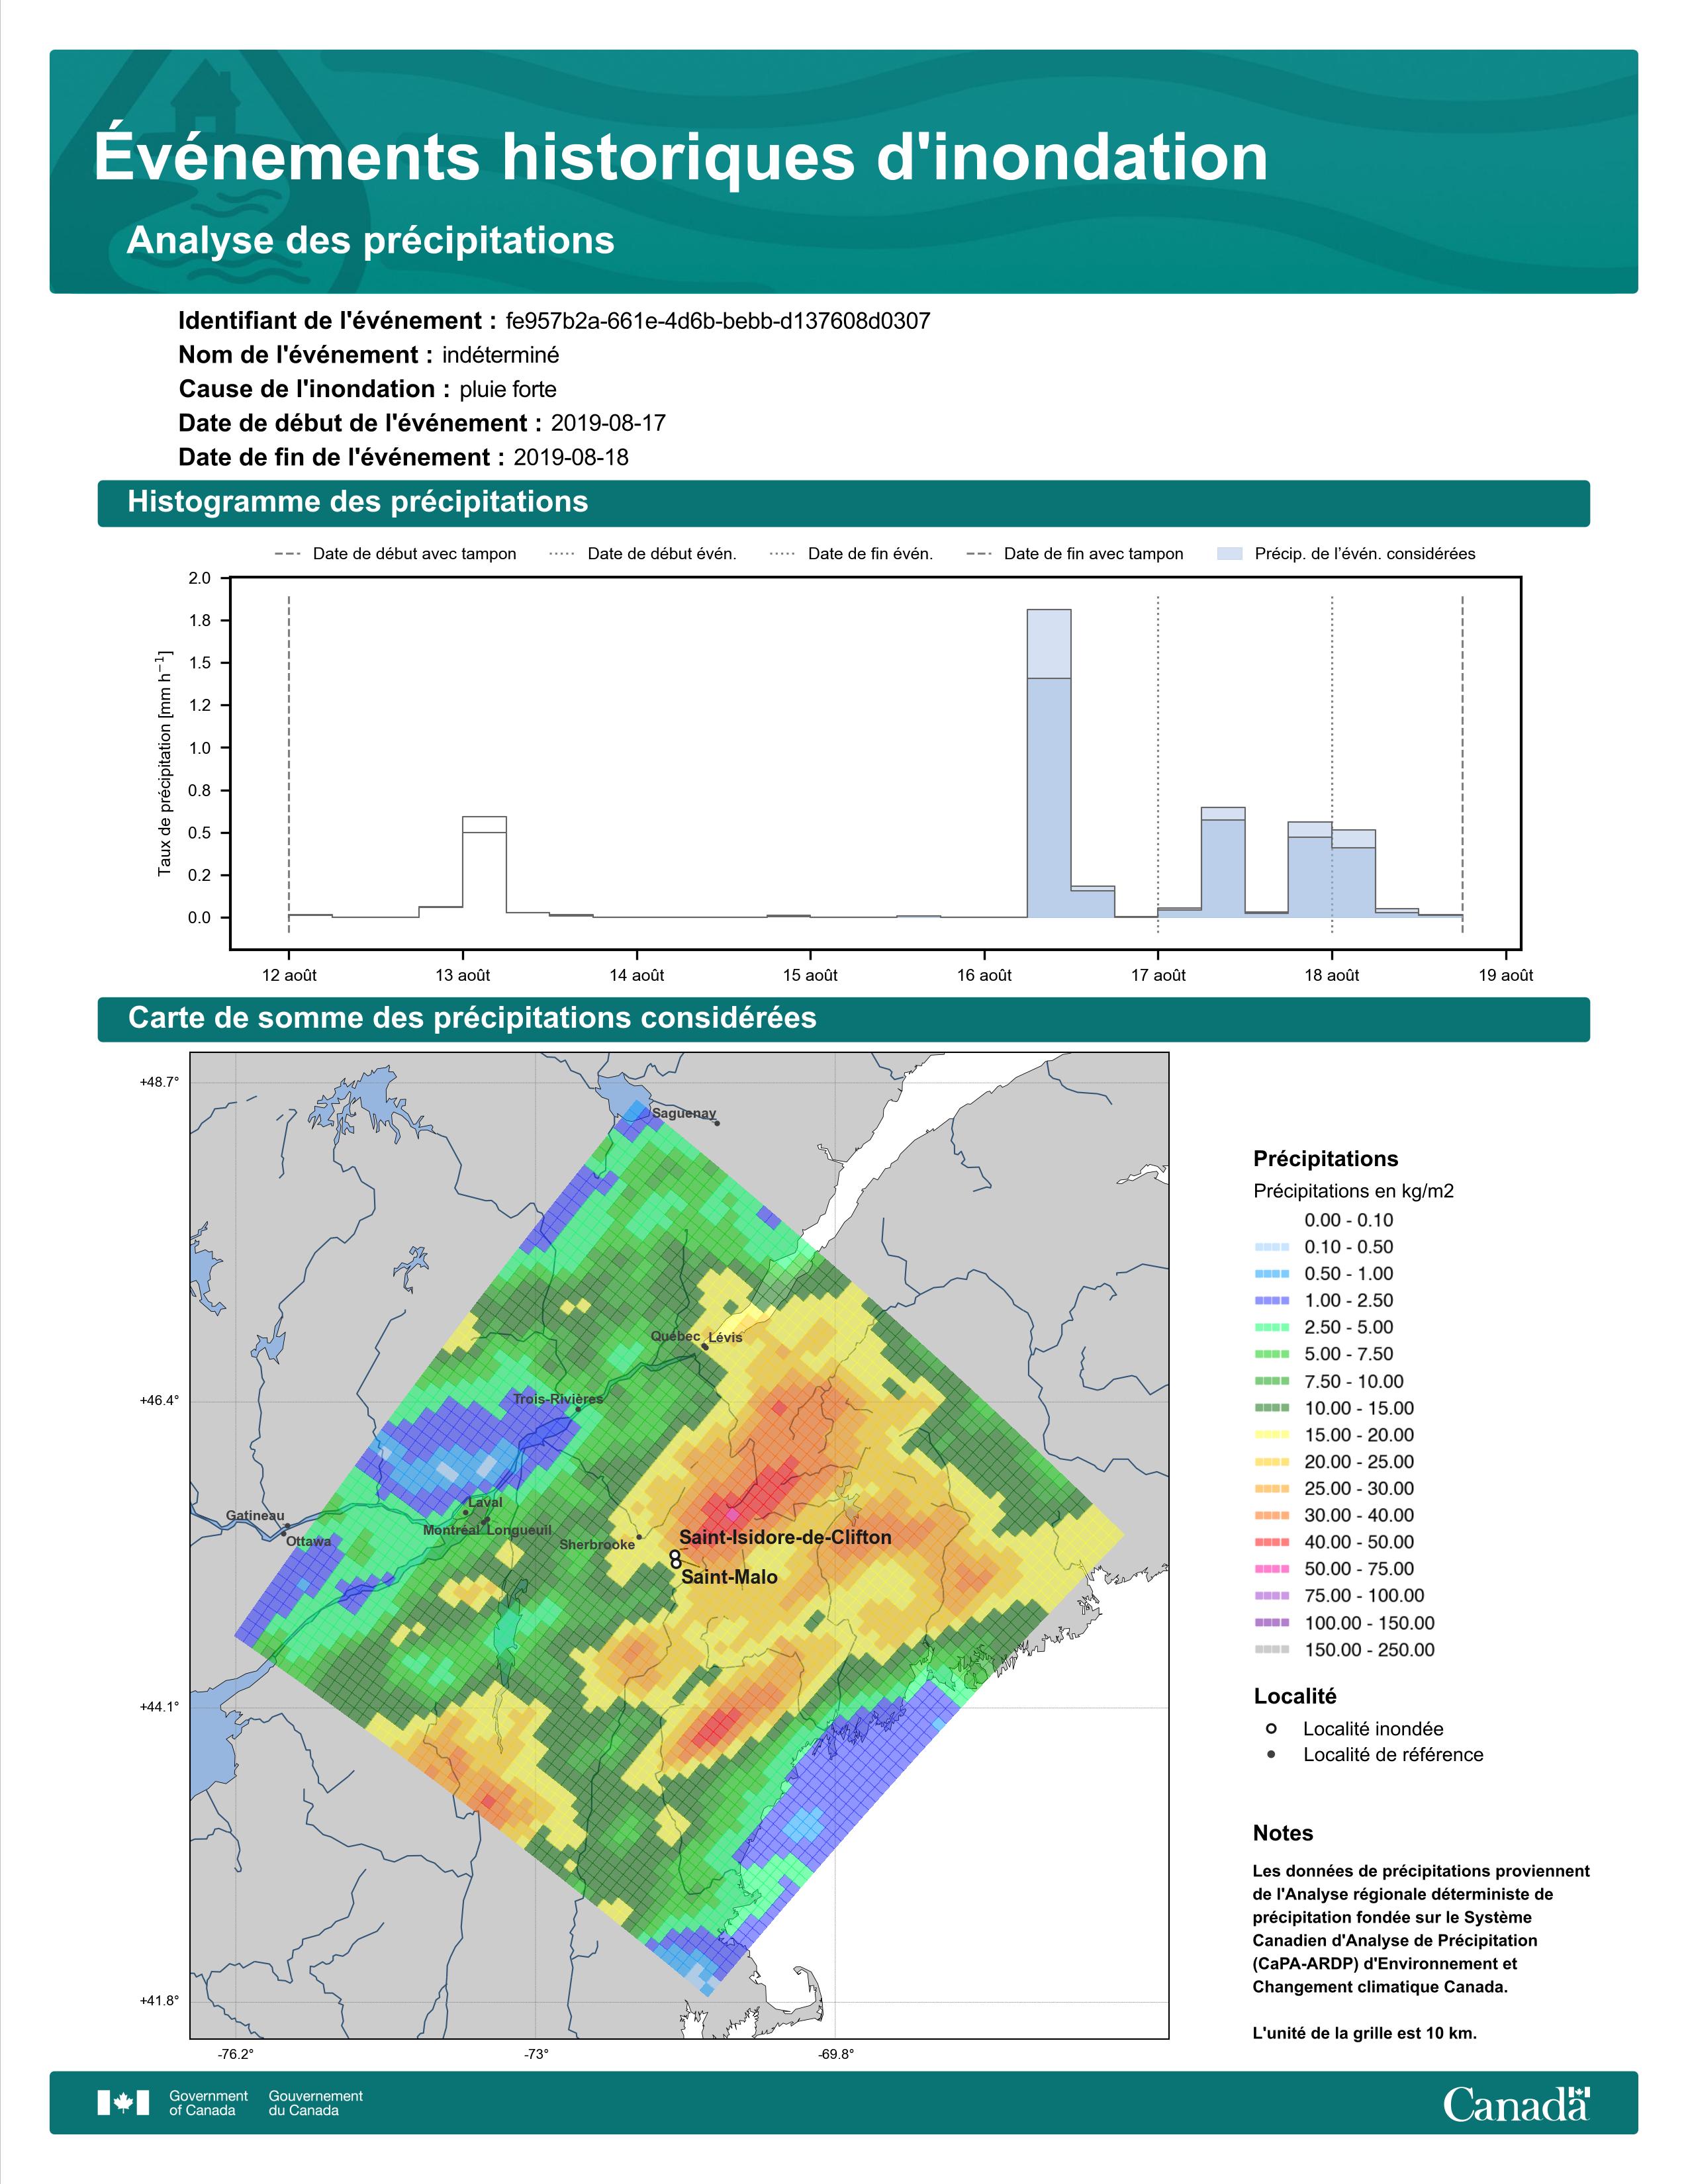Click the Trois-Rivières label on map

(x=558, y=1399)
